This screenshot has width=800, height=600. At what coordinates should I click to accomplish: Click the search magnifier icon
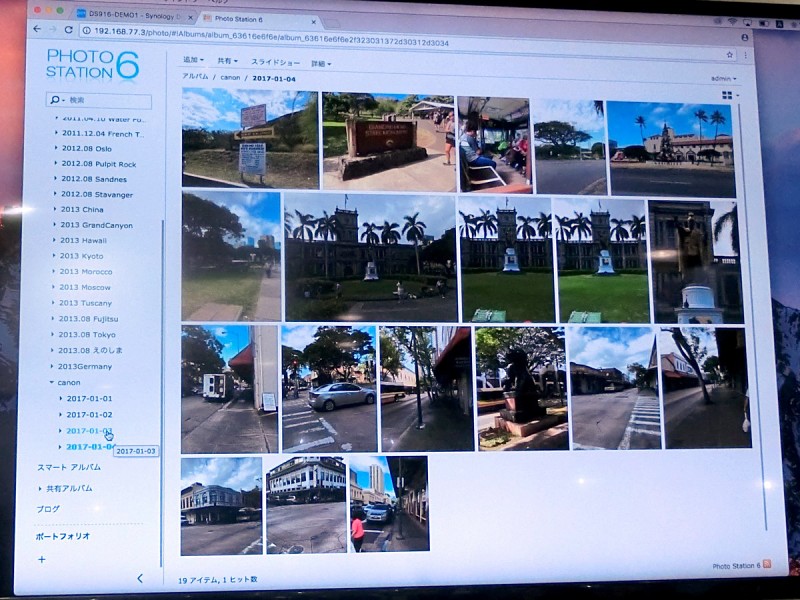coord(55,99)
